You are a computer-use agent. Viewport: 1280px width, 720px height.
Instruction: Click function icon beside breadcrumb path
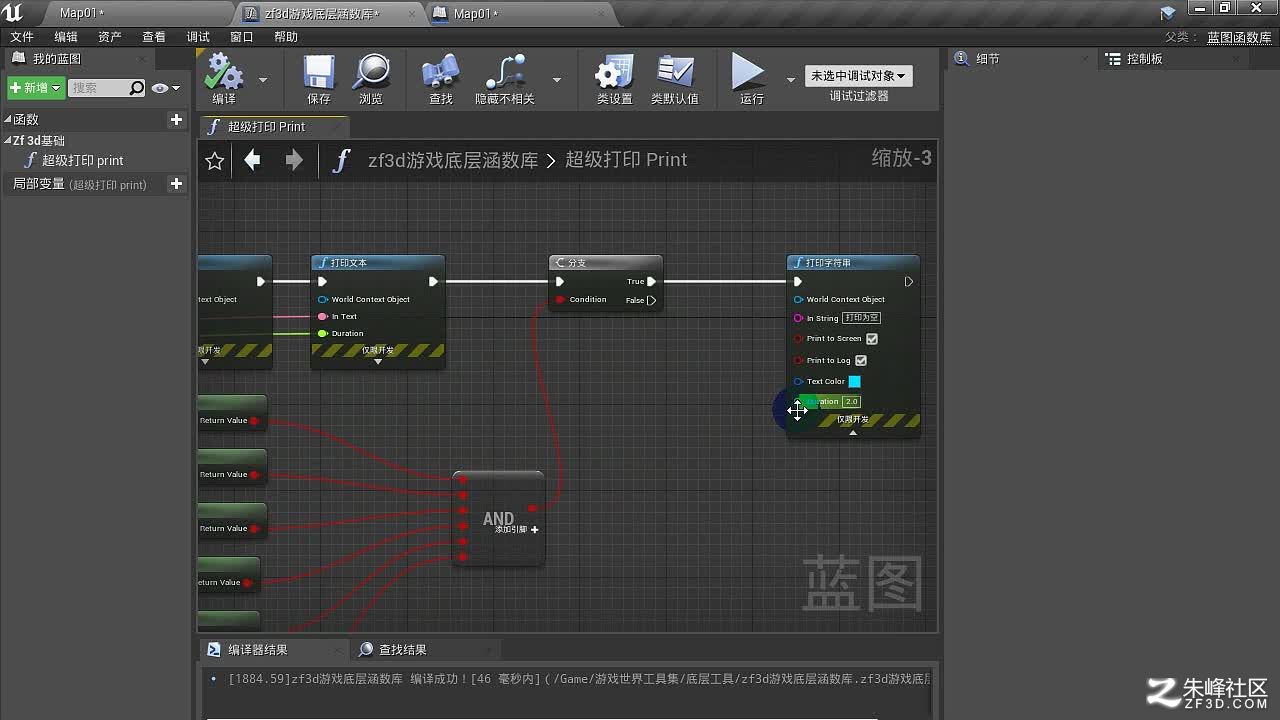pos(342,160)
